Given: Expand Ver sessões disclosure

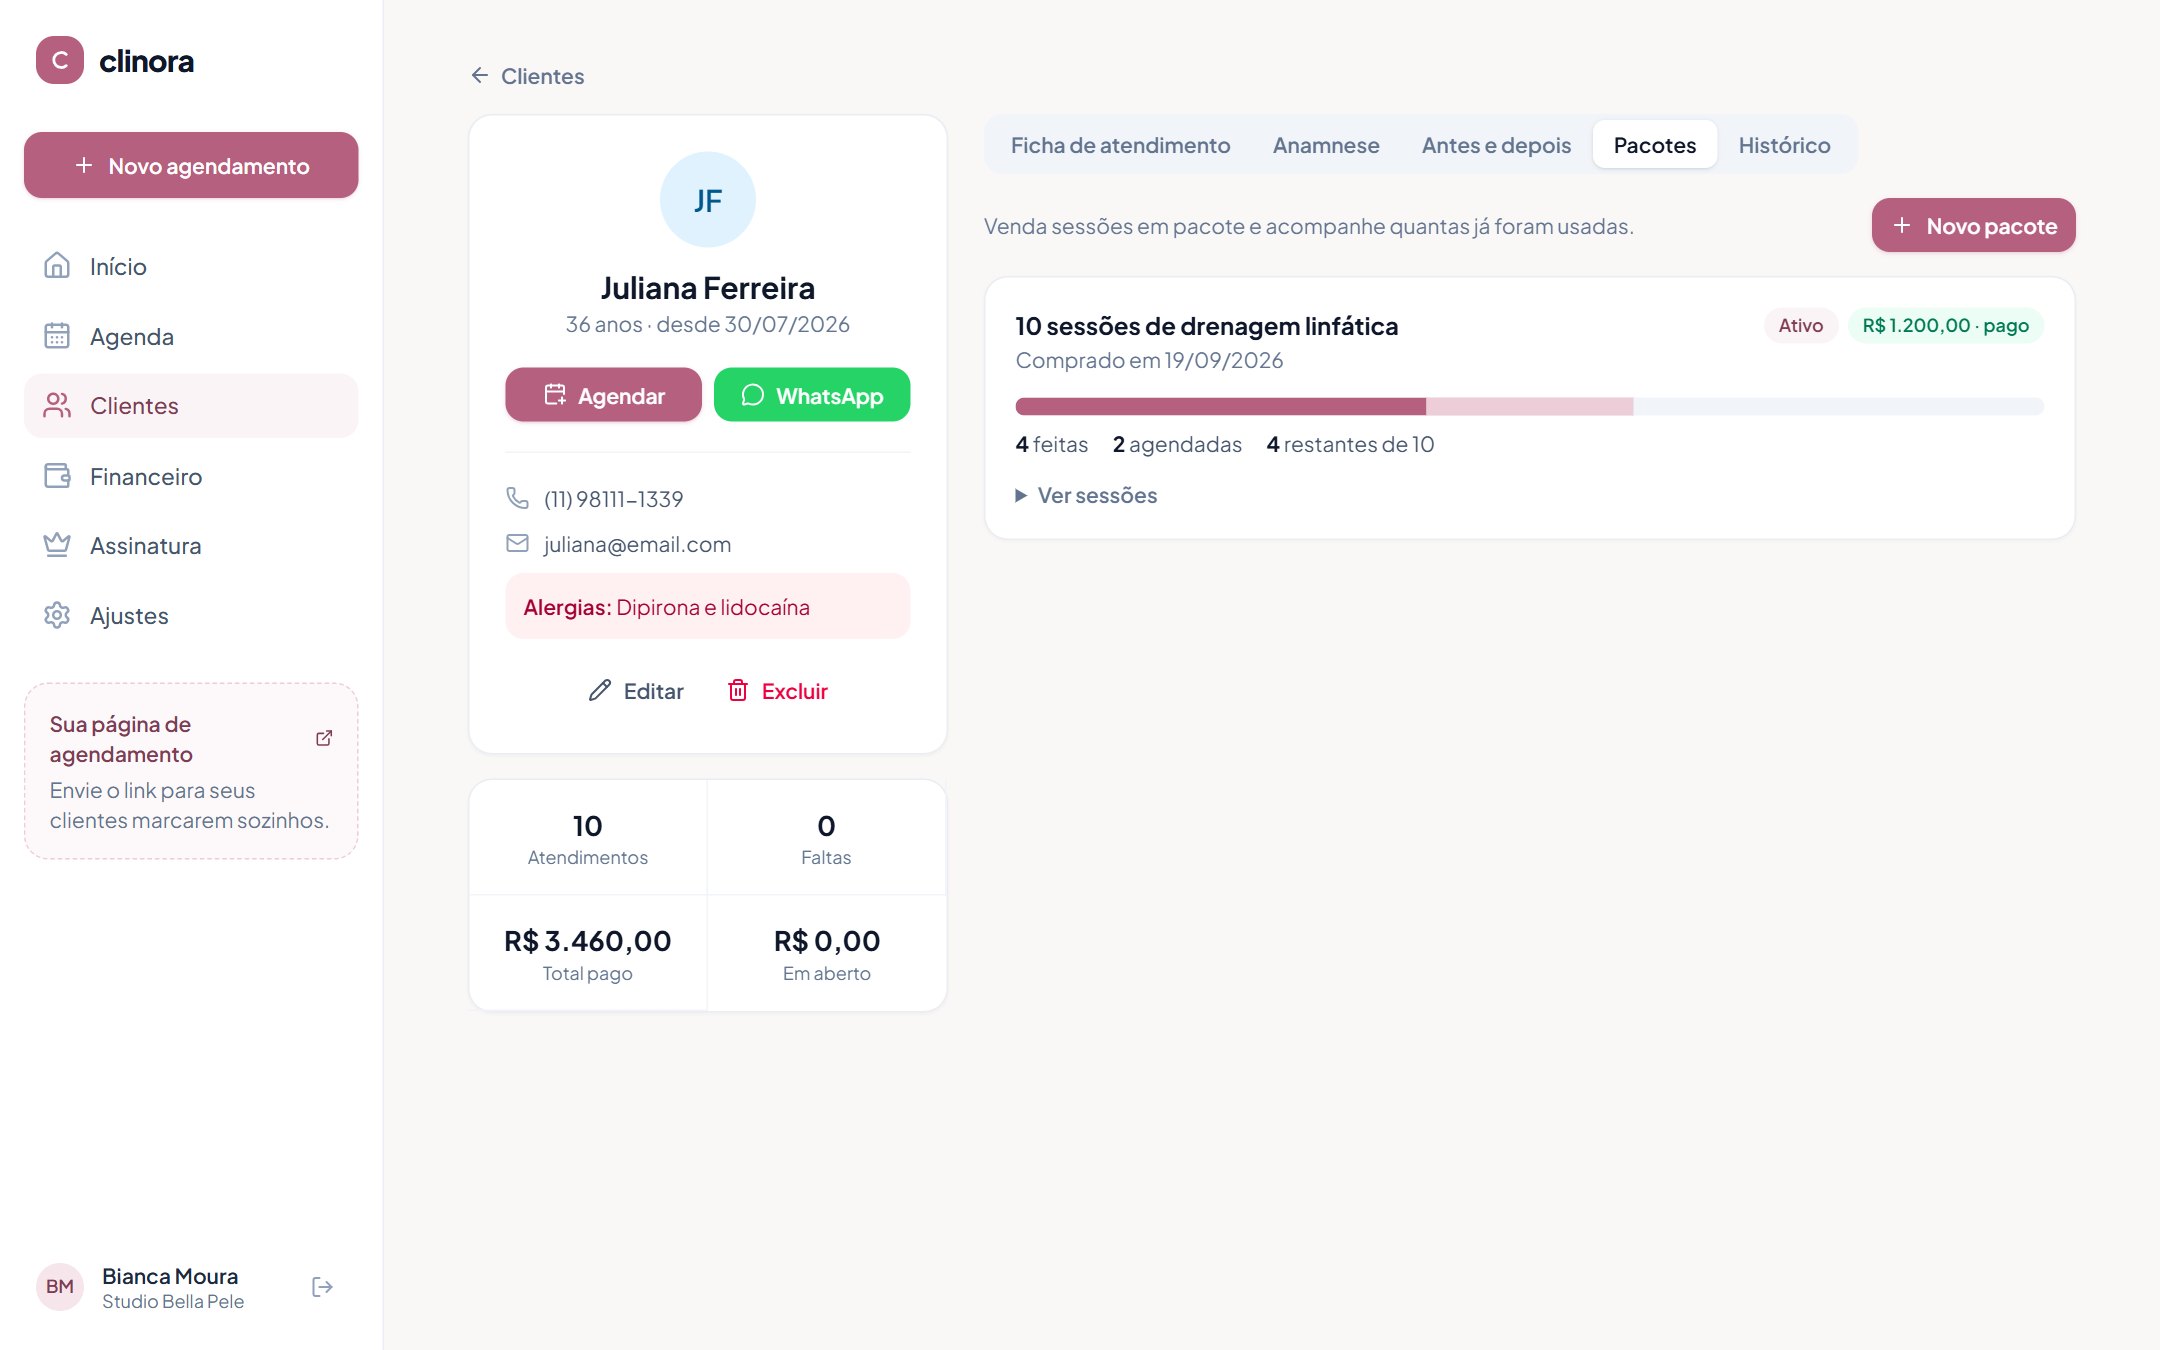Looking at the screenshot, I should point(1086,495).
